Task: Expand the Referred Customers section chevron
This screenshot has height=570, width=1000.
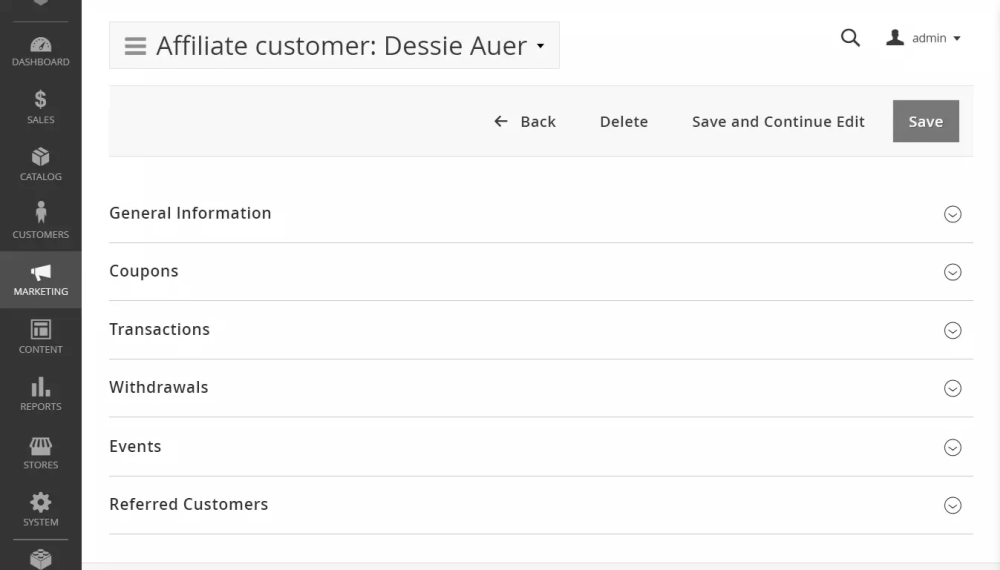Action: coord(953,505)
